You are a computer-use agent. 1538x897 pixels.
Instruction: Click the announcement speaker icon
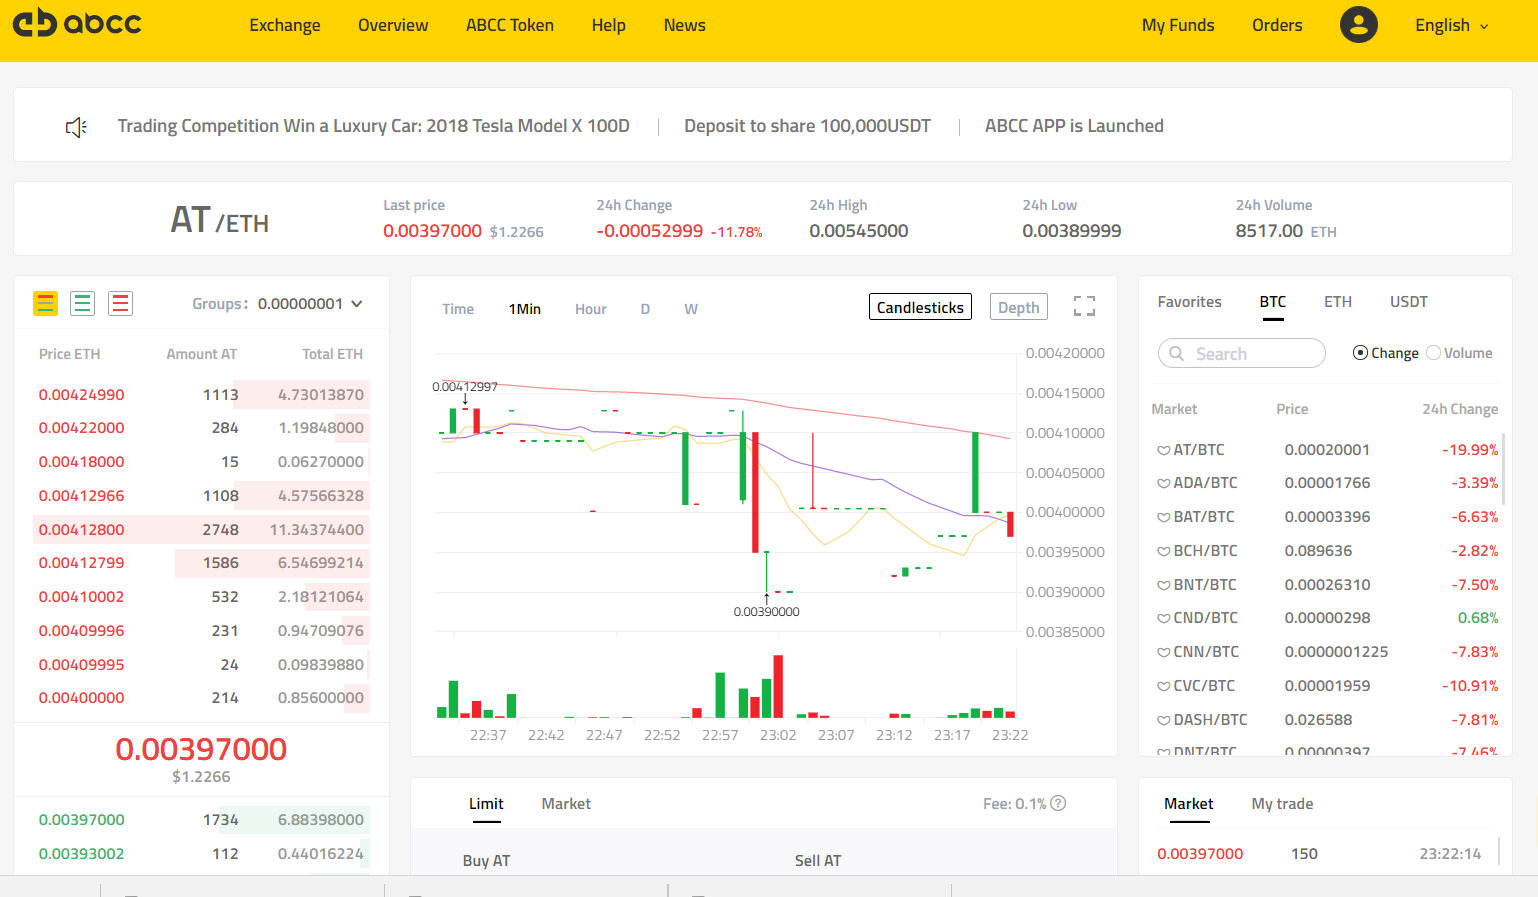(x=76, y=127)
